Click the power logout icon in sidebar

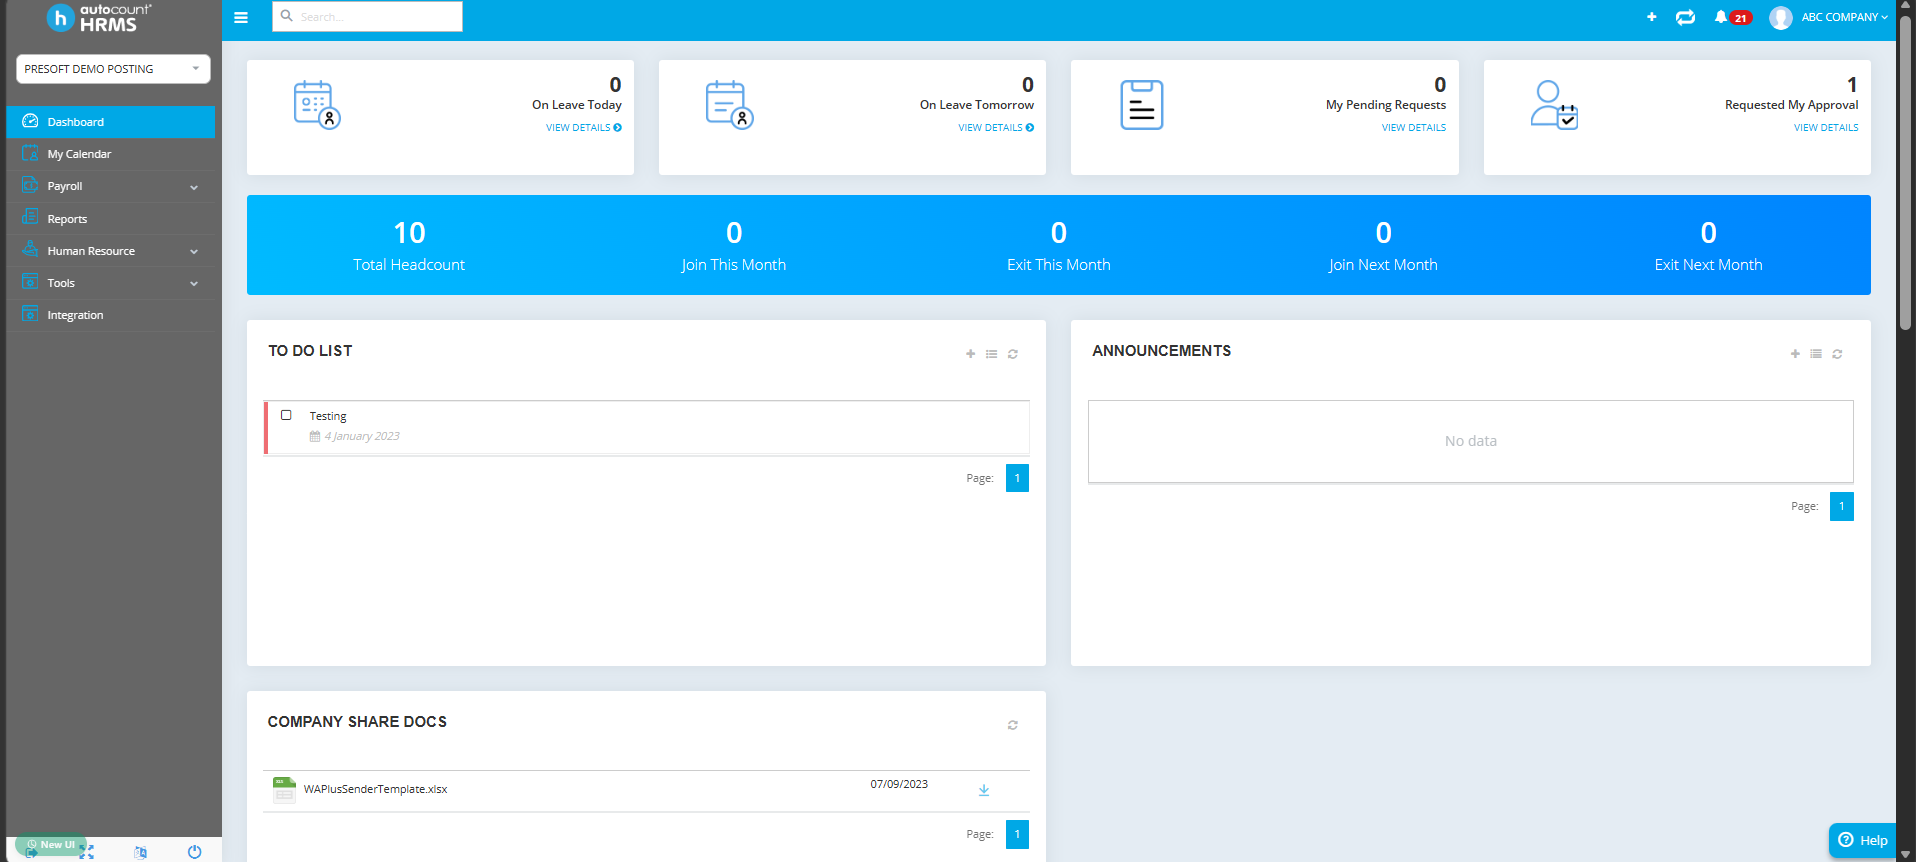click(194, 852)
